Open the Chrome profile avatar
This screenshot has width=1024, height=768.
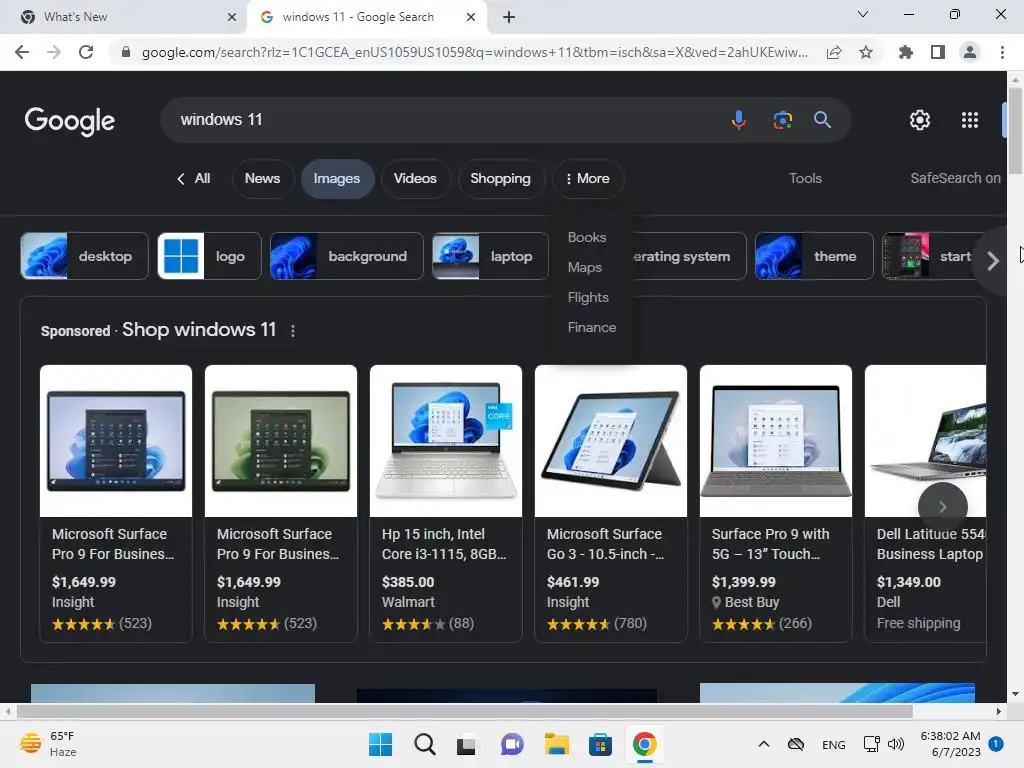coord(970,52)
